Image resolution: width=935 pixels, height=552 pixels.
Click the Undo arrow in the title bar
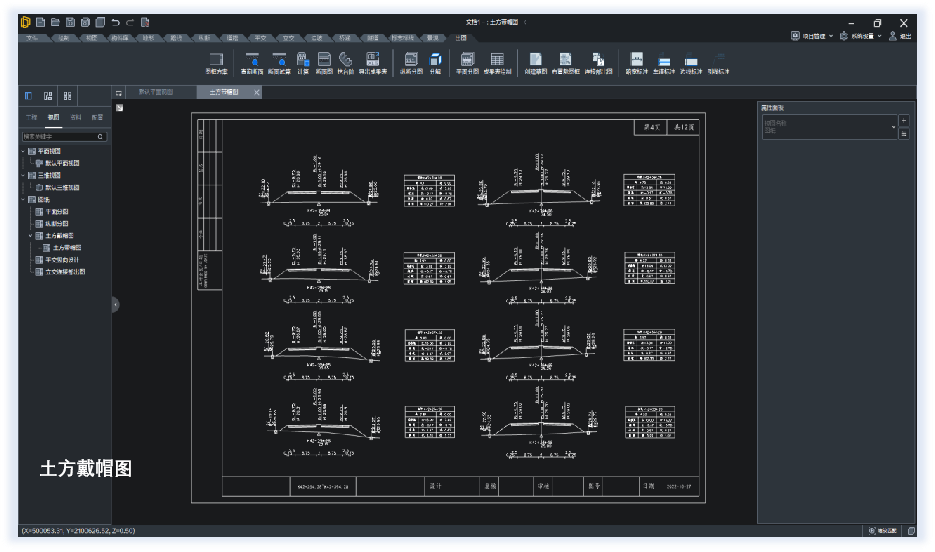(x=116, y=22)
